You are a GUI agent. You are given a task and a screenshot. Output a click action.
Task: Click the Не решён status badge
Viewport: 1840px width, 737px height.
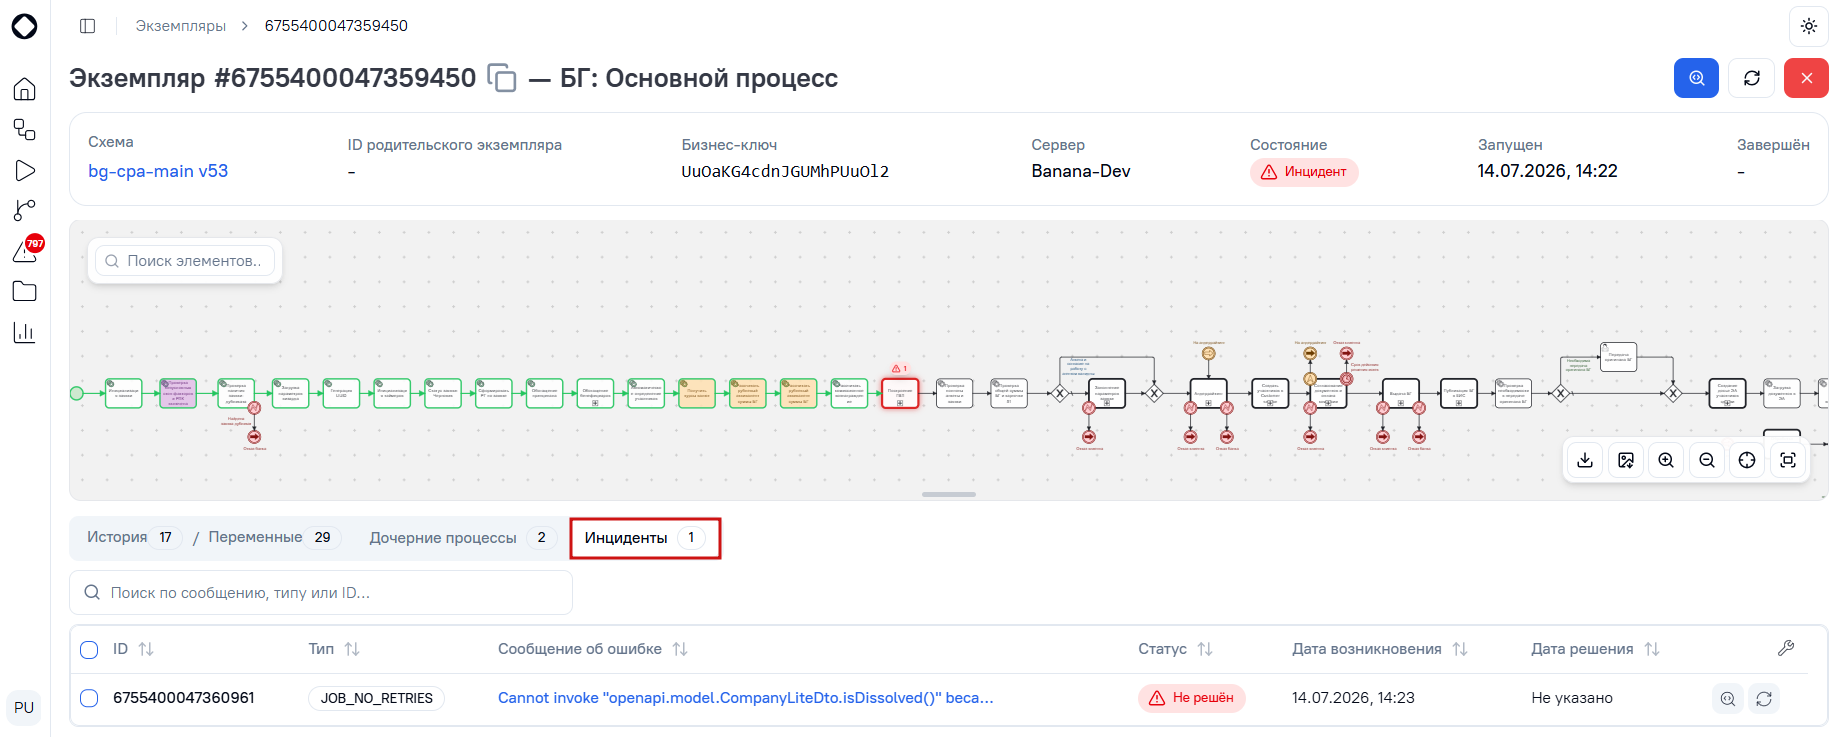coord(1191,698)
